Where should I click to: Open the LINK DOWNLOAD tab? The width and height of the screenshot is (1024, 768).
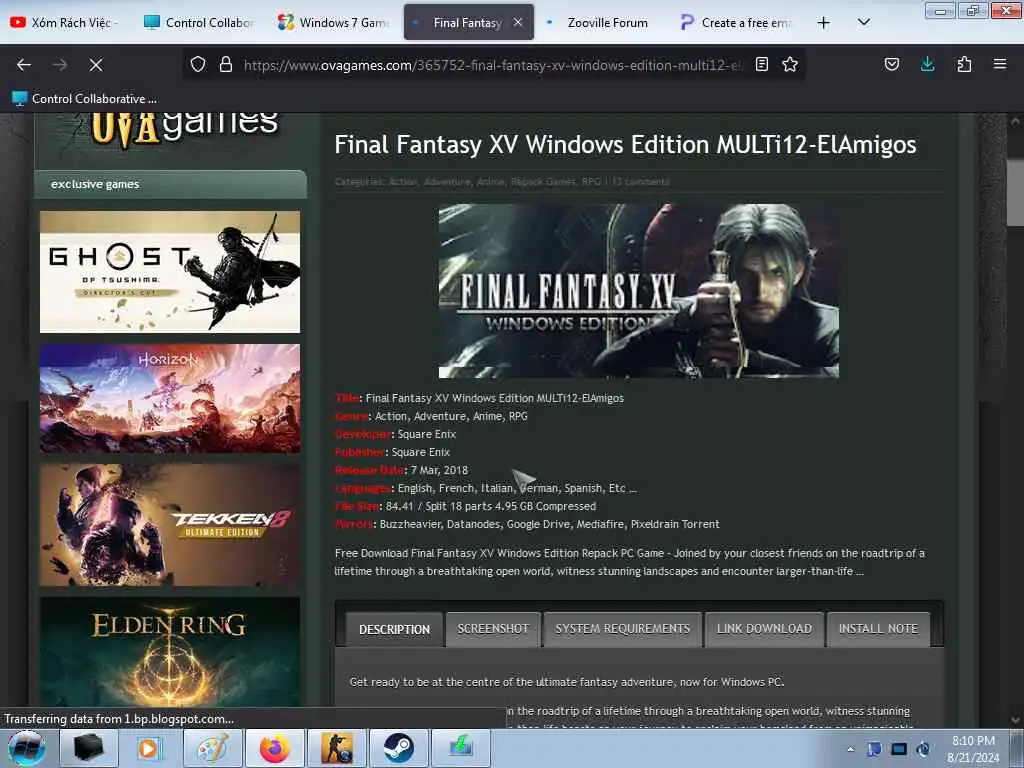[x=764, y=629]
